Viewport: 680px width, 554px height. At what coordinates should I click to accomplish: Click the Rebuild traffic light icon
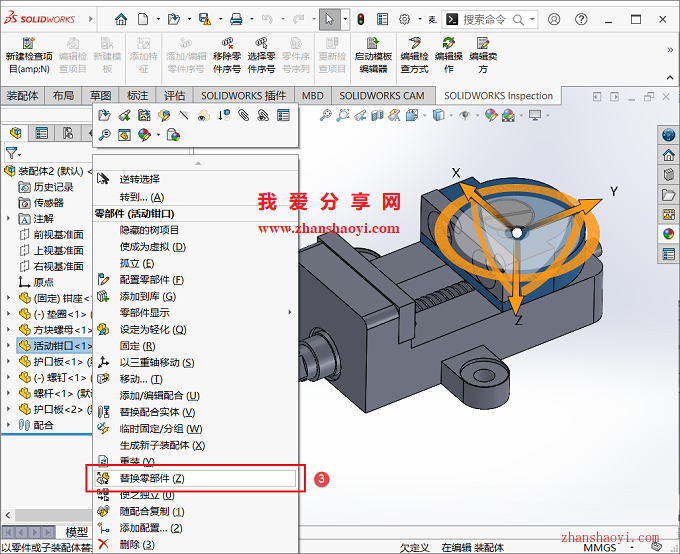[x=361, y=19]
